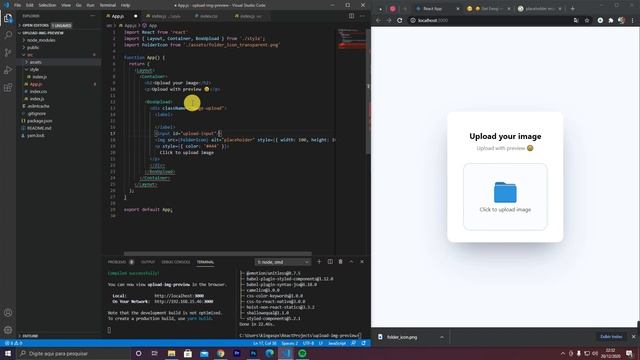
Task: Close the Chrome downloads bar
Action: [633, 337]
